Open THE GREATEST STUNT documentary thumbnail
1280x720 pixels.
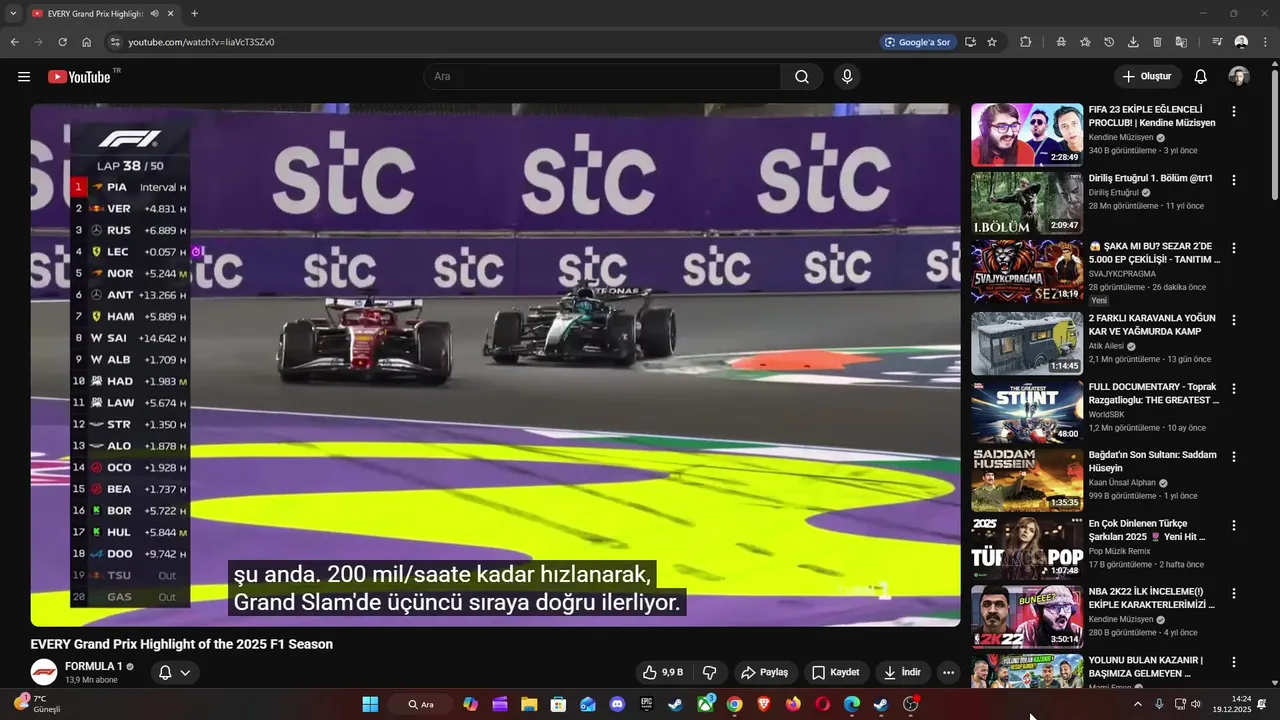pyautogui.click(x=1027, y=411)
